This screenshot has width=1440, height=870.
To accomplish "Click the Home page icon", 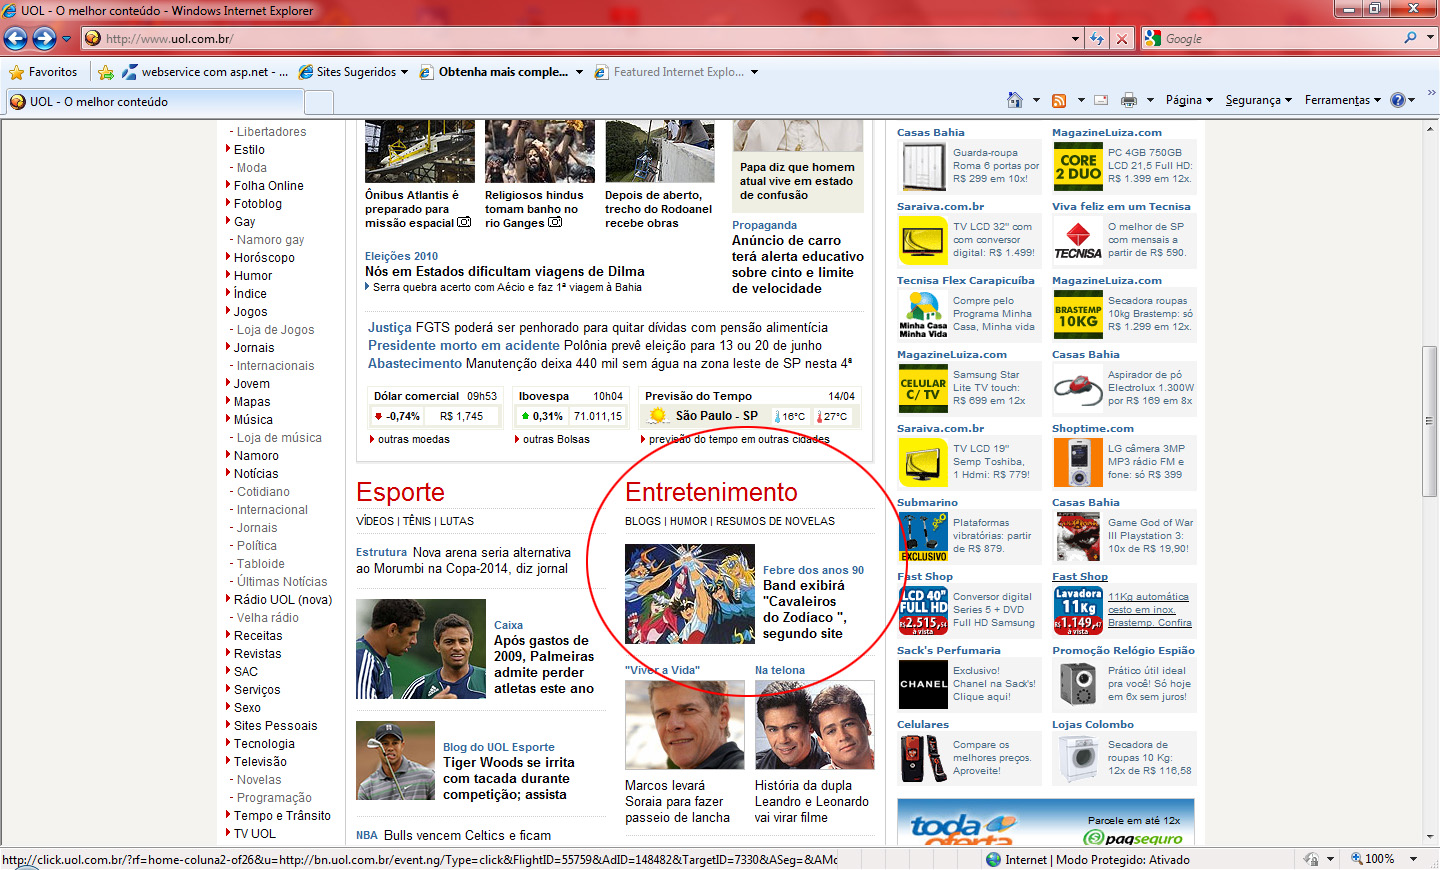I will [1015, 100].
